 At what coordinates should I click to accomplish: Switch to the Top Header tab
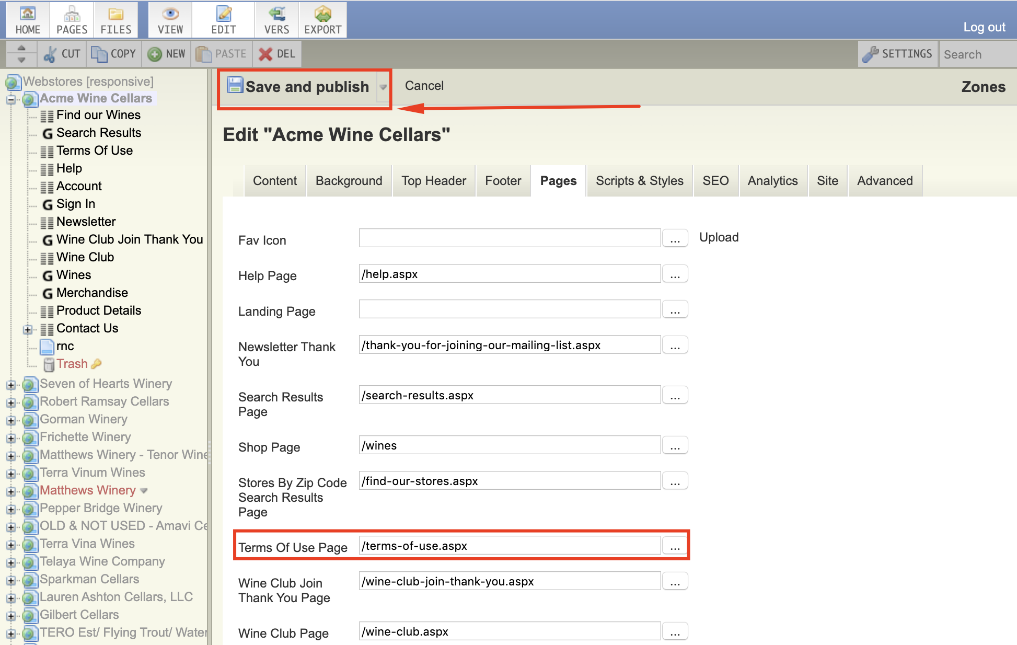pyautogui.click(x=434, y=180)
